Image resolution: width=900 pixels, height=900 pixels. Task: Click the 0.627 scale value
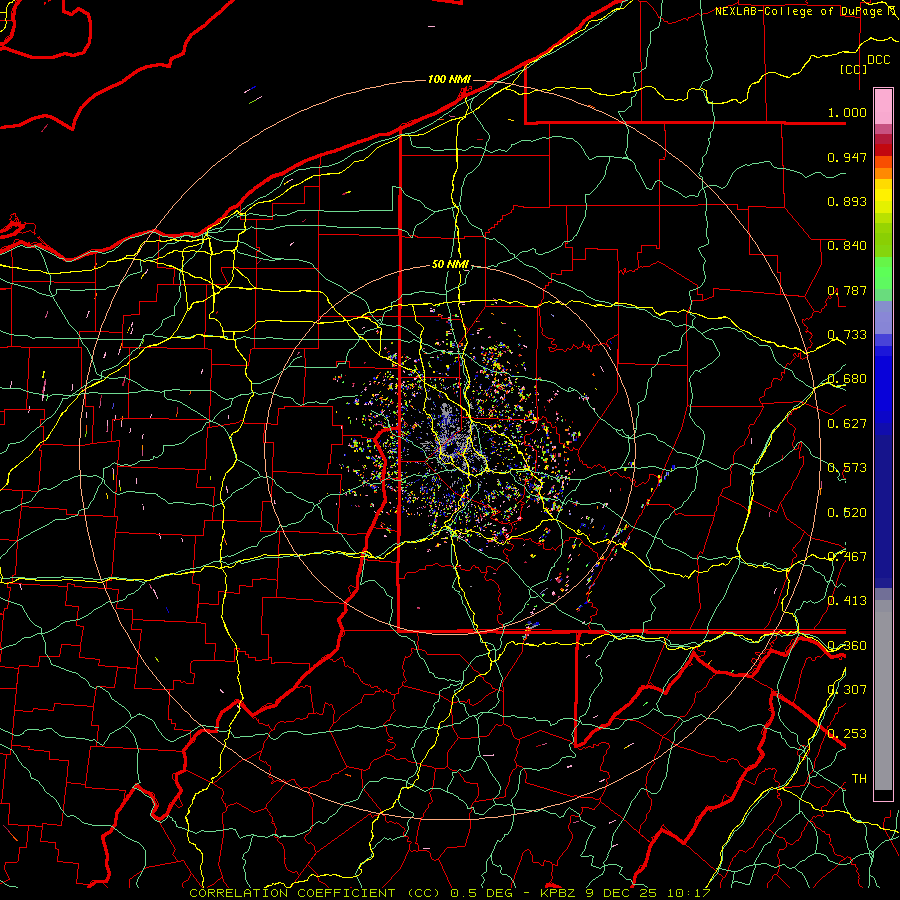(847, 423)
